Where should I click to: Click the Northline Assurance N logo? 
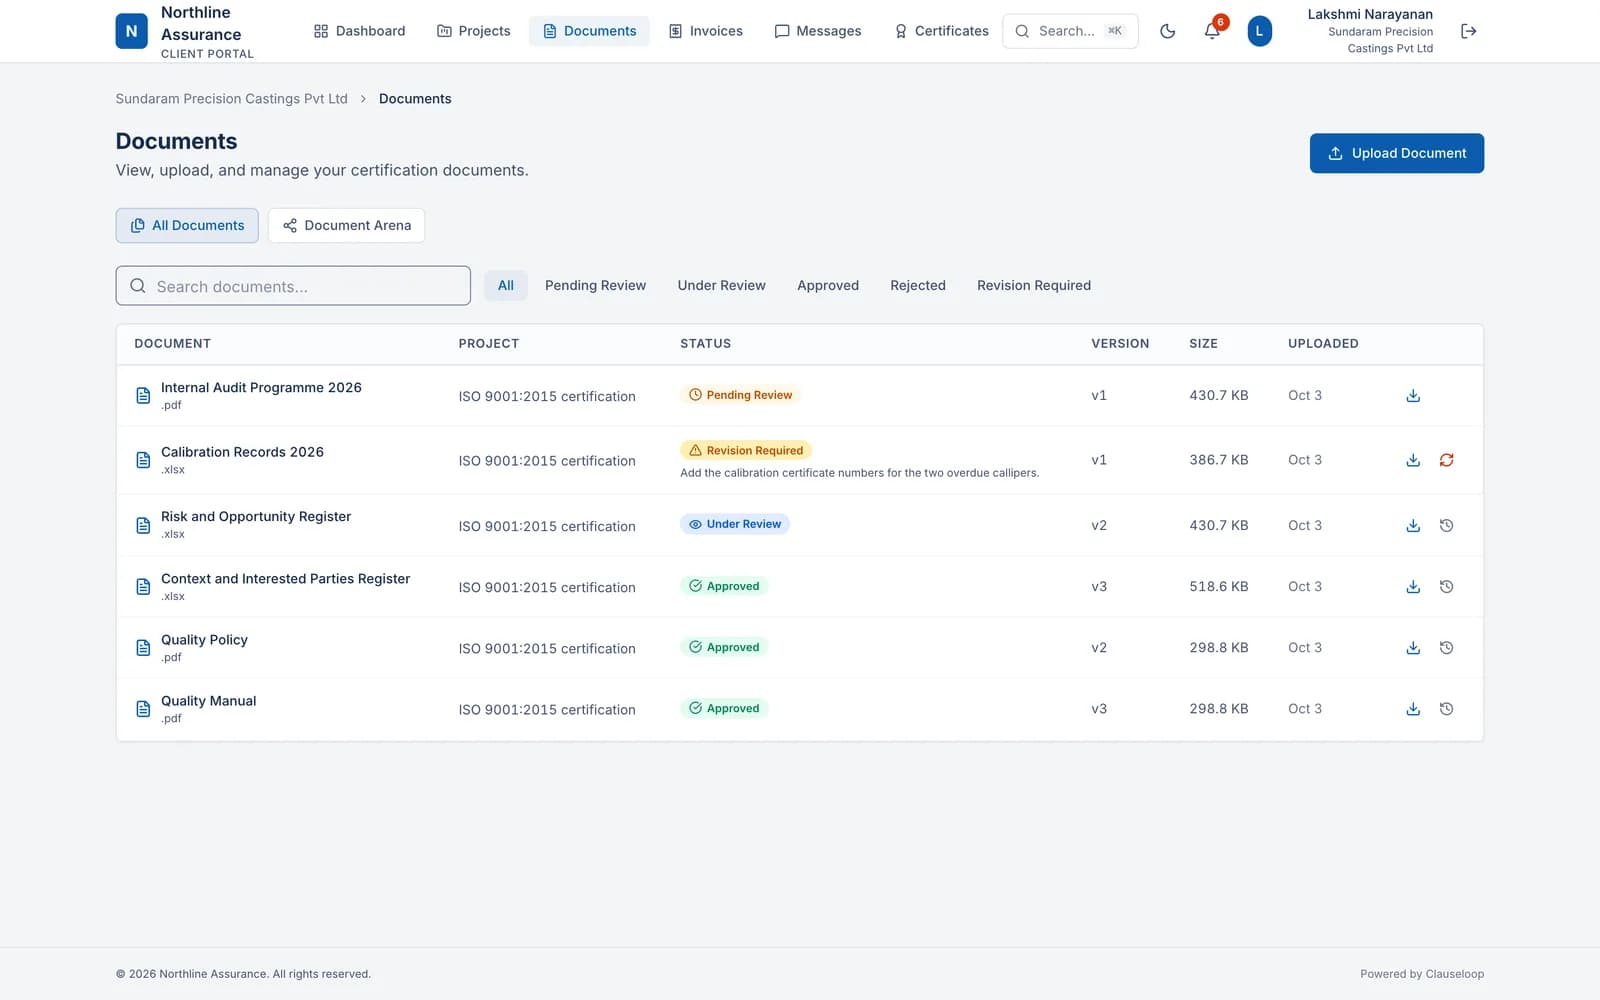click(131, 31)
